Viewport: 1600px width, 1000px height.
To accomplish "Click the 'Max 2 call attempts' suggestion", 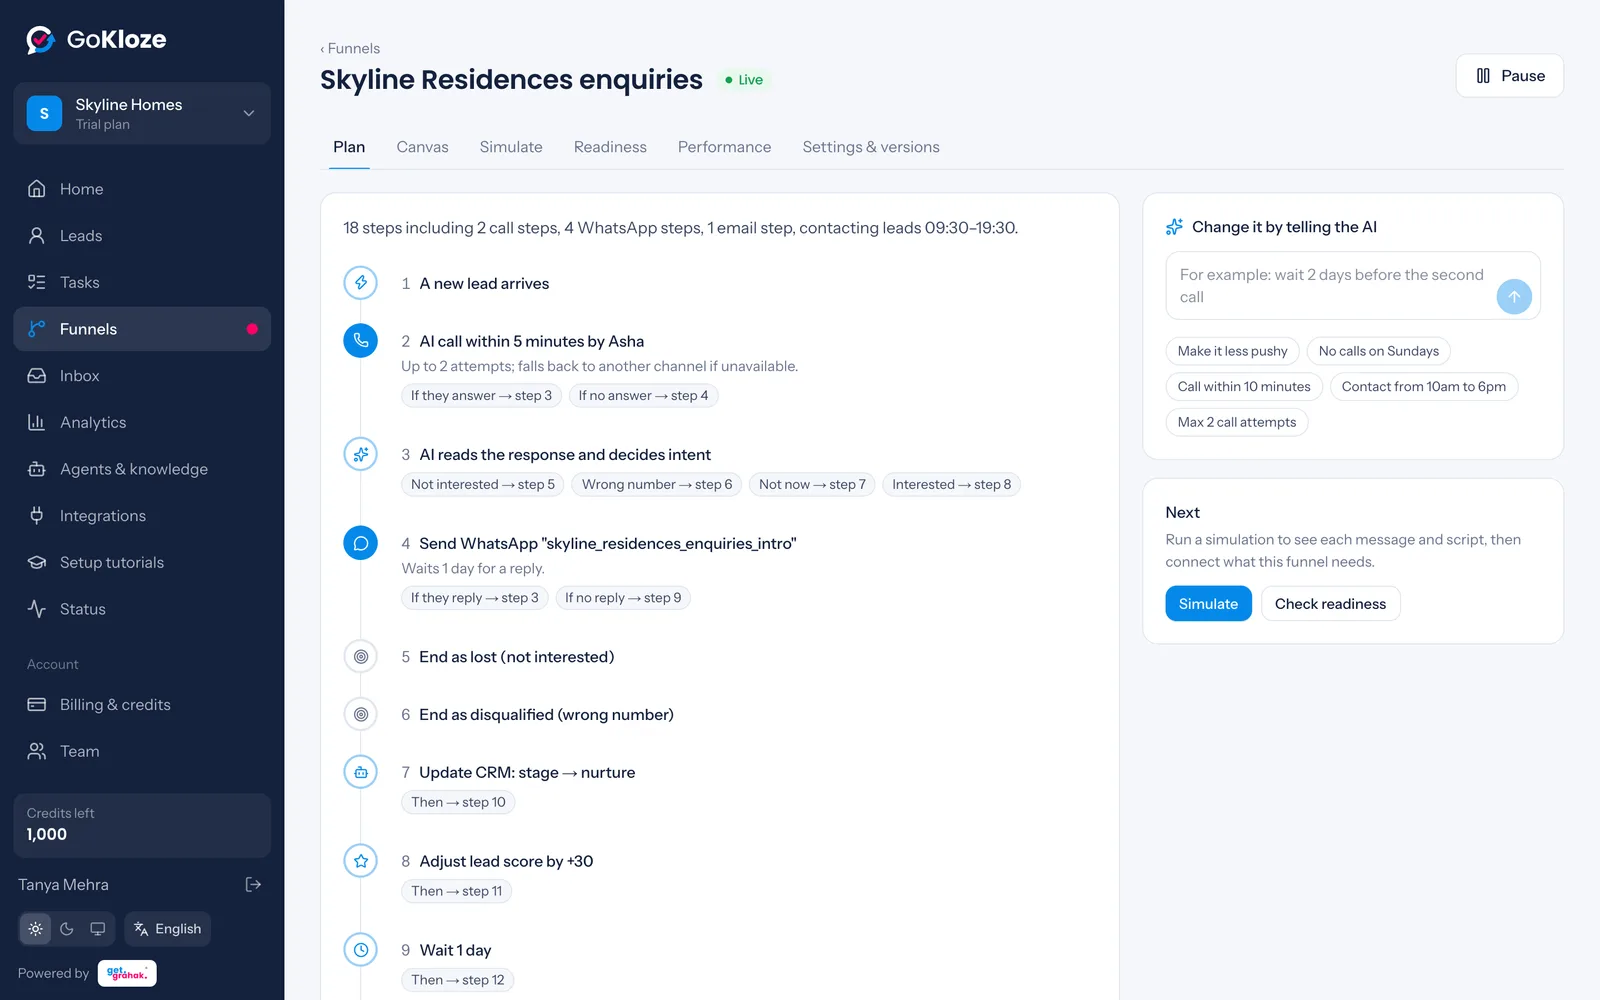I will click(1236, 422).
